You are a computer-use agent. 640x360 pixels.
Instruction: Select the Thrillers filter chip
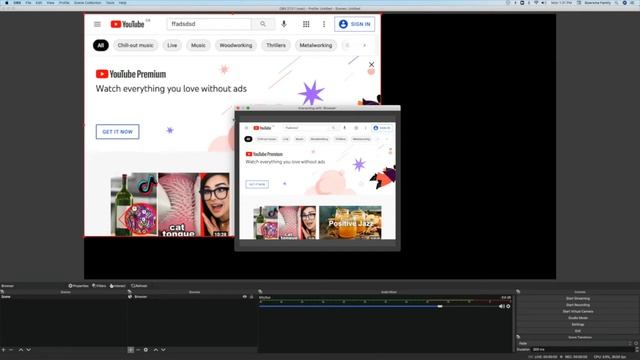[x=276, y=45]
